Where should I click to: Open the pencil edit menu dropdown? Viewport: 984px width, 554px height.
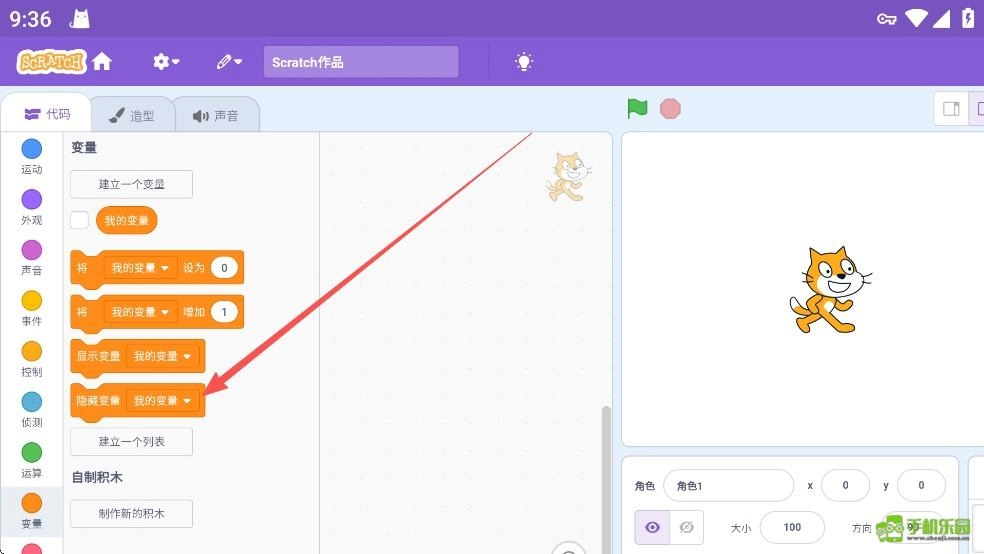229,62
